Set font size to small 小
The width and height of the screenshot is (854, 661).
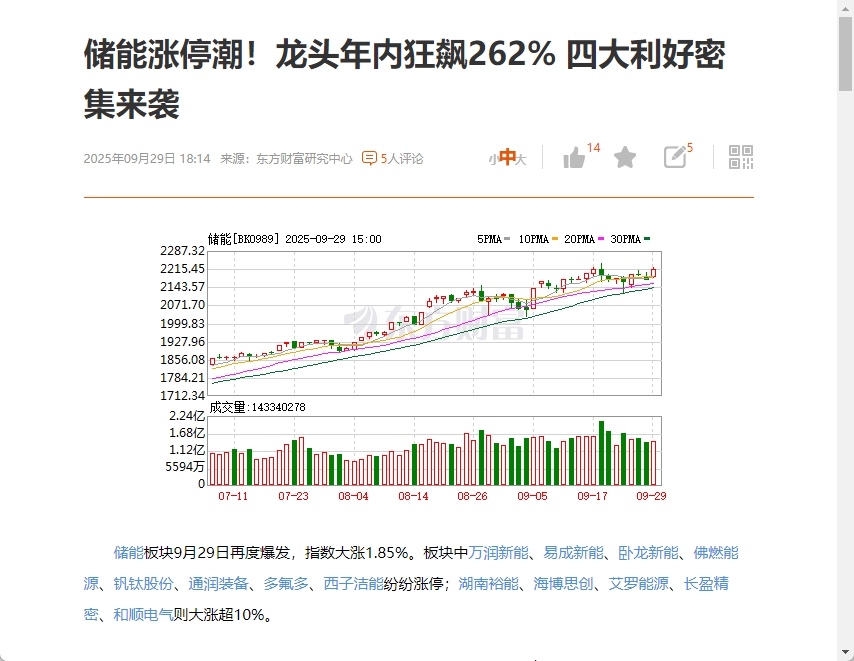coord(493,160)
